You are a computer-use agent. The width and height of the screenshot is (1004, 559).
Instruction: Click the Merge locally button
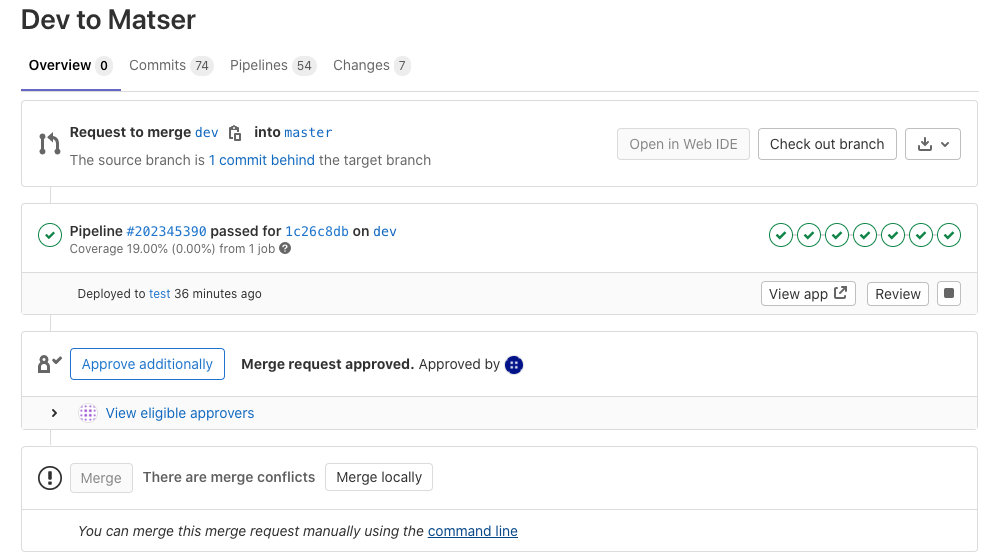(x=378, y=477)
